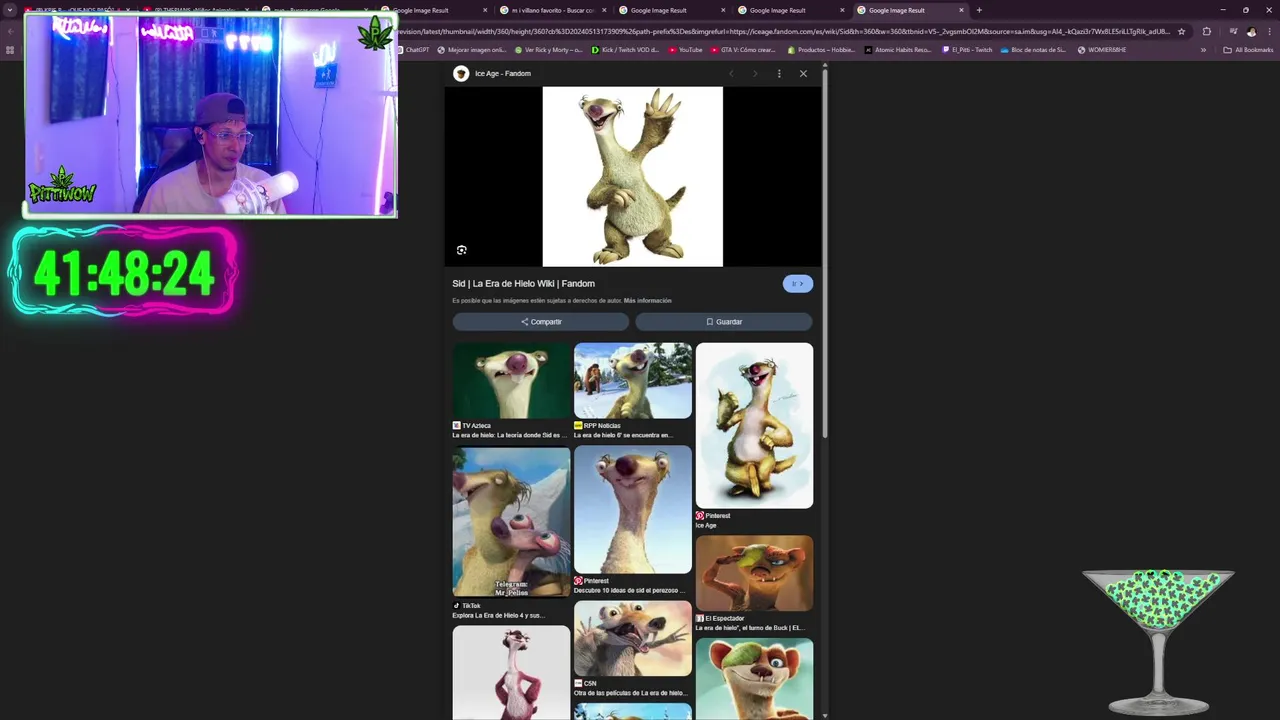
Task: Open the 'GTA V: Cómo crear' bookmark
Action: [x=743, y=50]
